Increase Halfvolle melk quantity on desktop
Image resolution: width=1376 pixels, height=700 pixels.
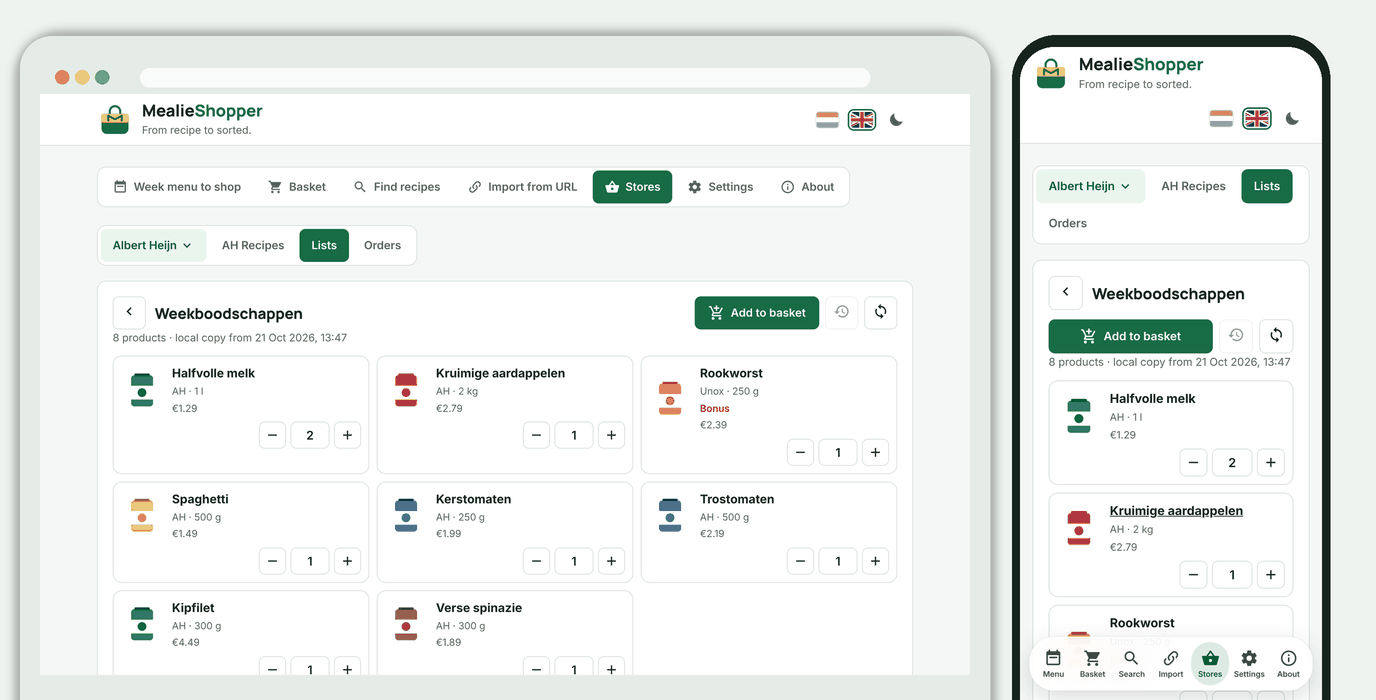click(347, 435)
